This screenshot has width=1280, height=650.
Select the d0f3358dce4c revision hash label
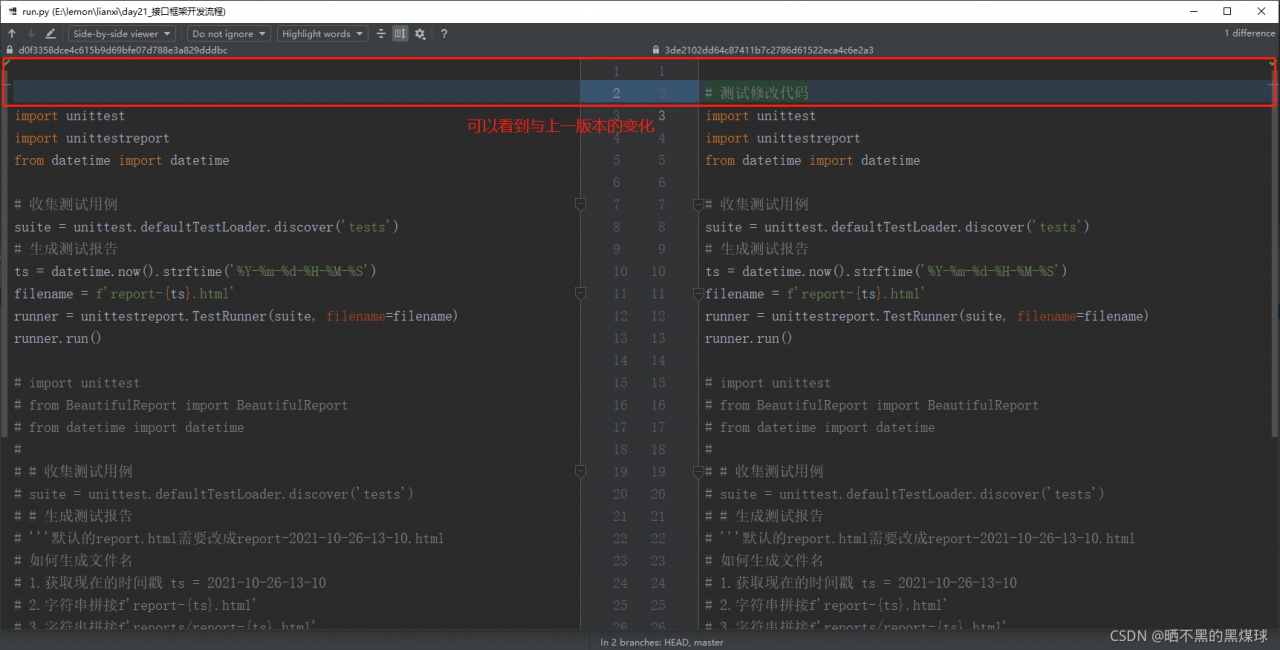point(123,50)
